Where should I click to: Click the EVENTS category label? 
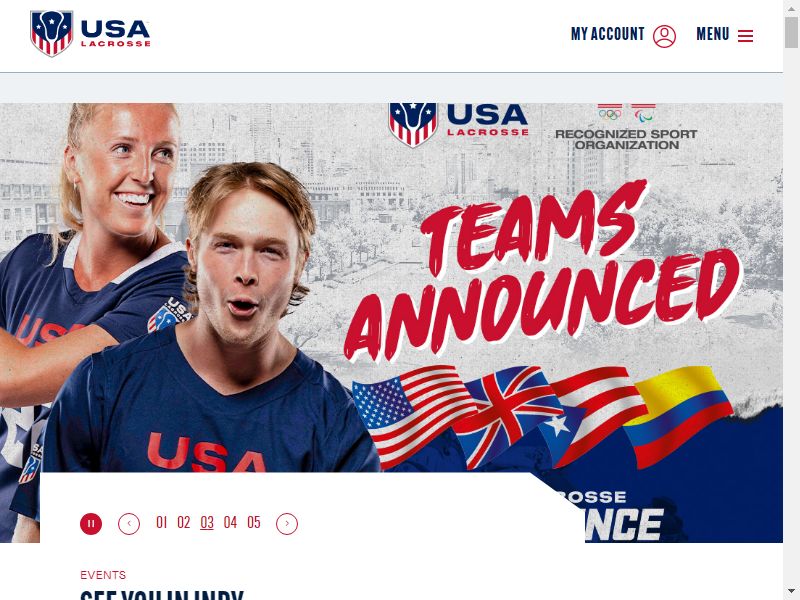click(103, 575)
